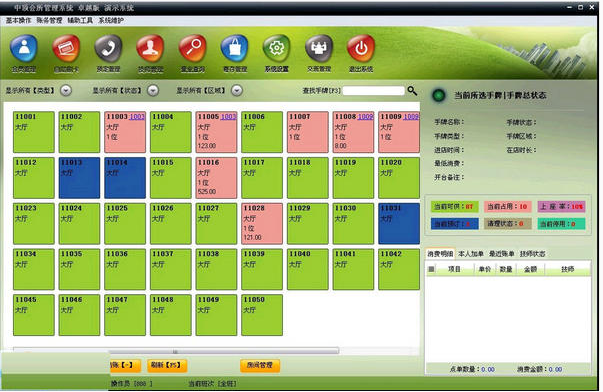Select available card 11001
603x392 pixels.
(x=34, y=132)
